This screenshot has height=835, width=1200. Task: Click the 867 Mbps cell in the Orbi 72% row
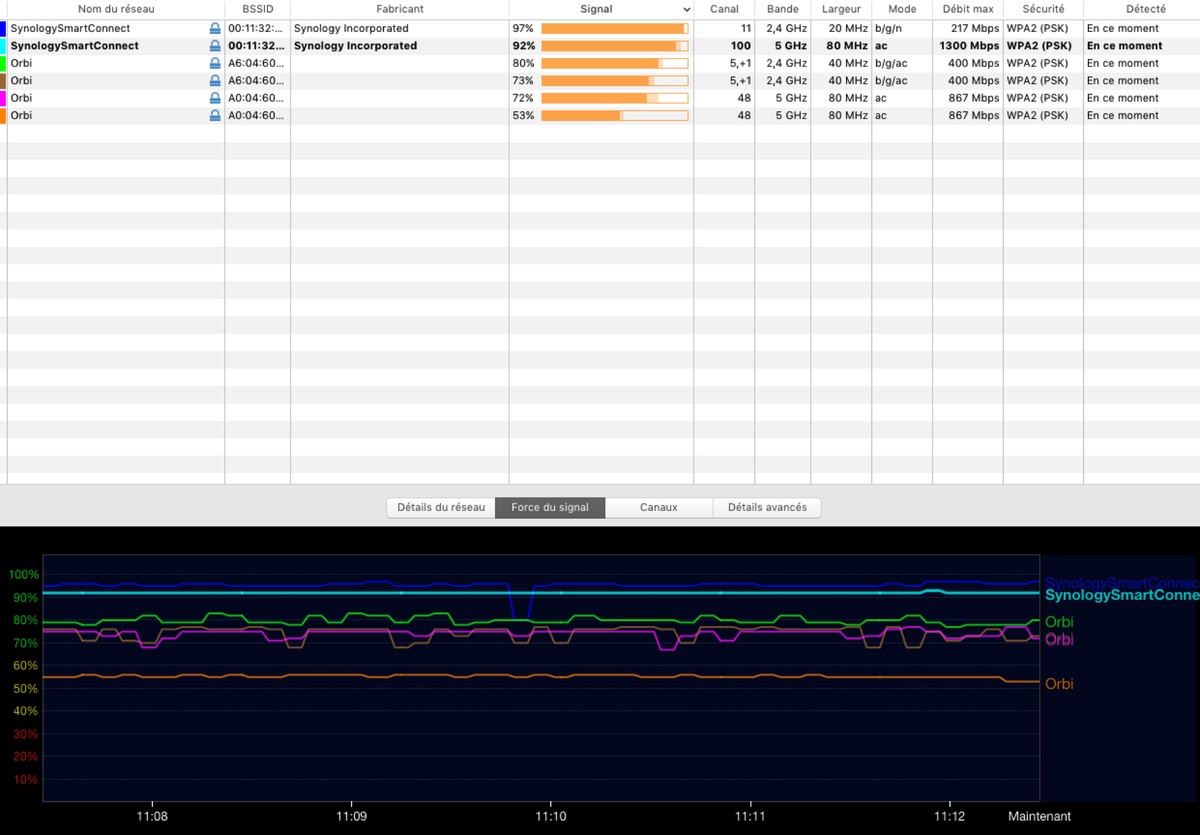tap(973, 98)
